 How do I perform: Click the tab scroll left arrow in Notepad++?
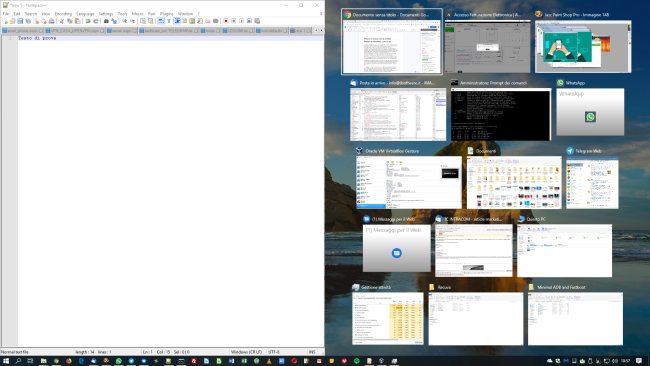click(x=316, y=30)
